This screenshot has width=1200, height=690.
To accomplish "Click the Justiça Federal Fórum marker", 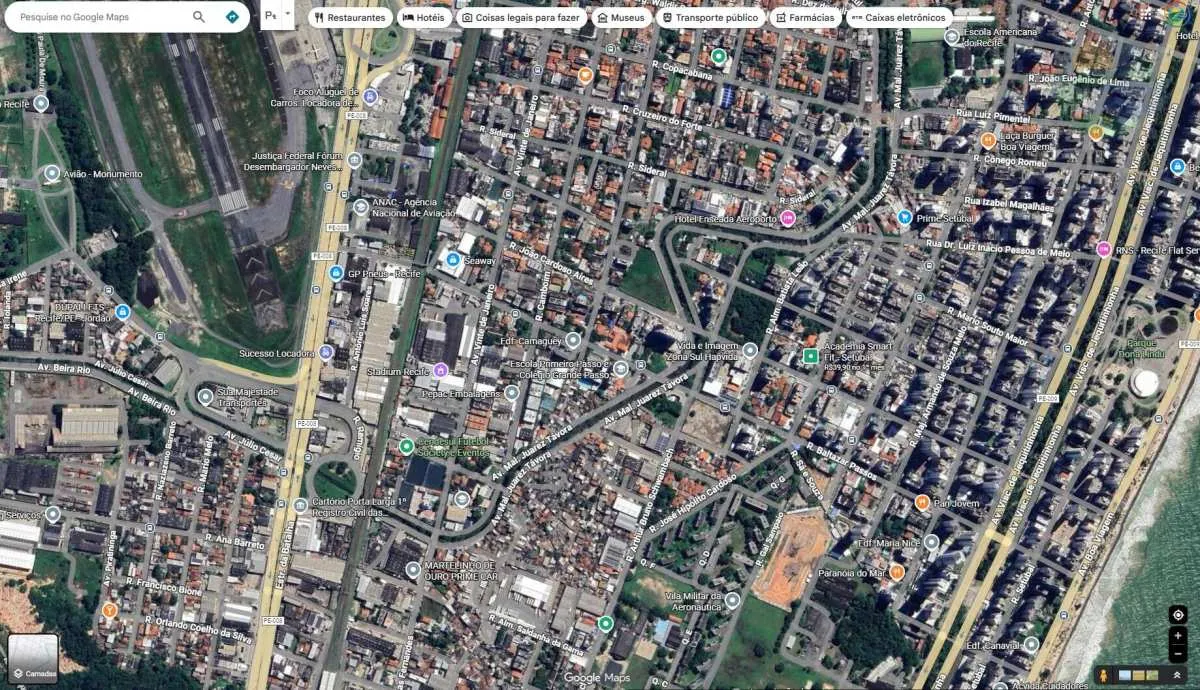I will point(354,160).
